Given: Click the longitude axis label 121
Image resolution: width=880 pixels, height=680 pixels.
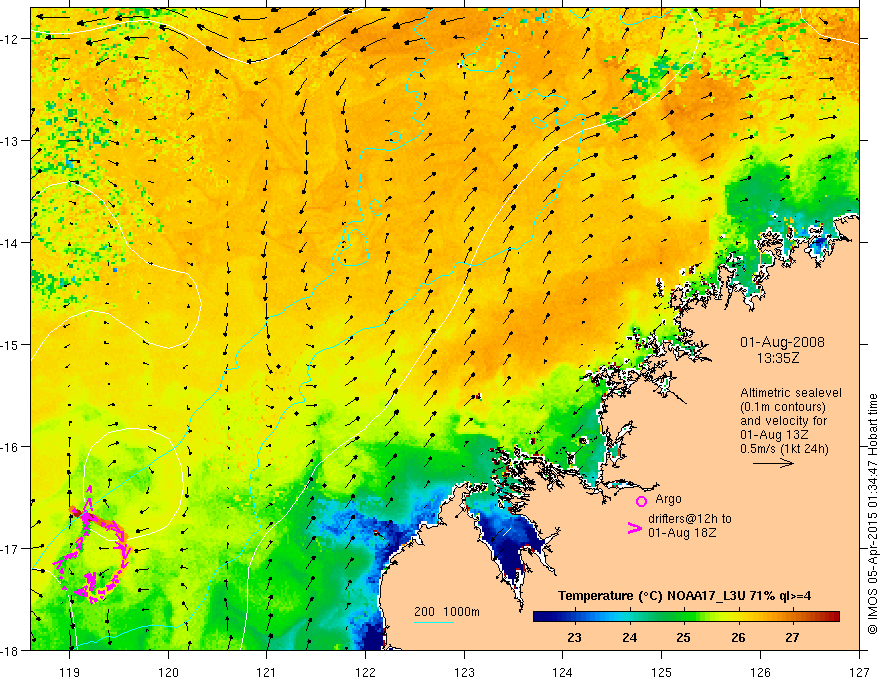Looking at the screenshot, I should click(x=267, y=672).
